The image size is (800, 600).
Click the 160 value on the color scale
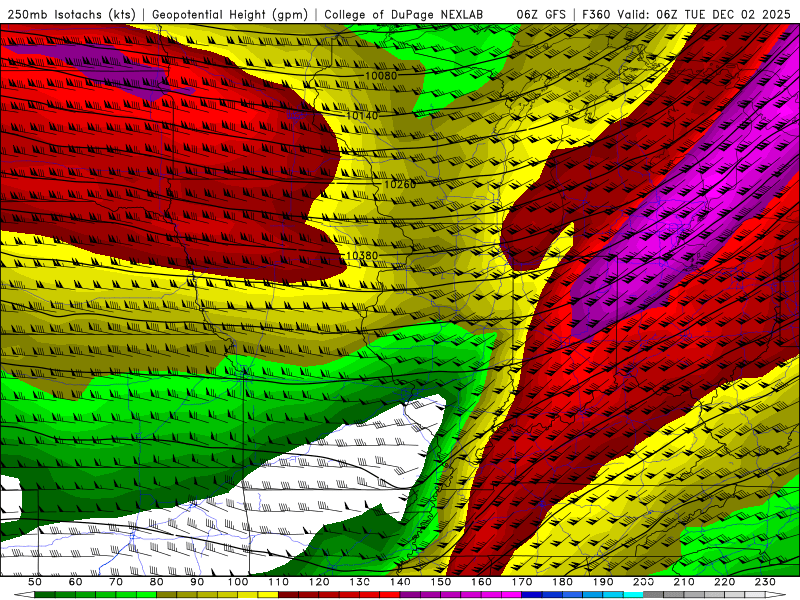click(481, 582)
